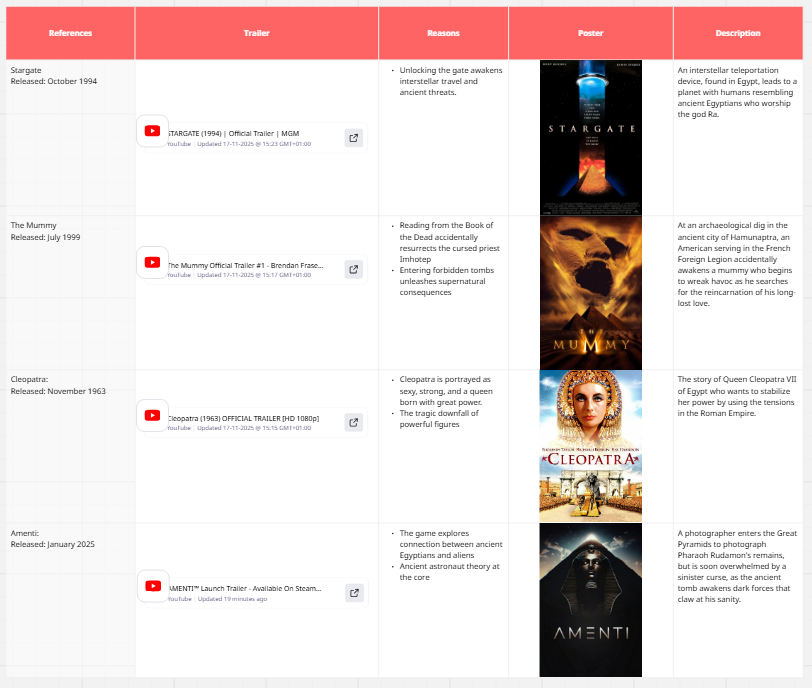
Task: Click external link icon for Amenti launch trailer
Action: tap(354, 592)
